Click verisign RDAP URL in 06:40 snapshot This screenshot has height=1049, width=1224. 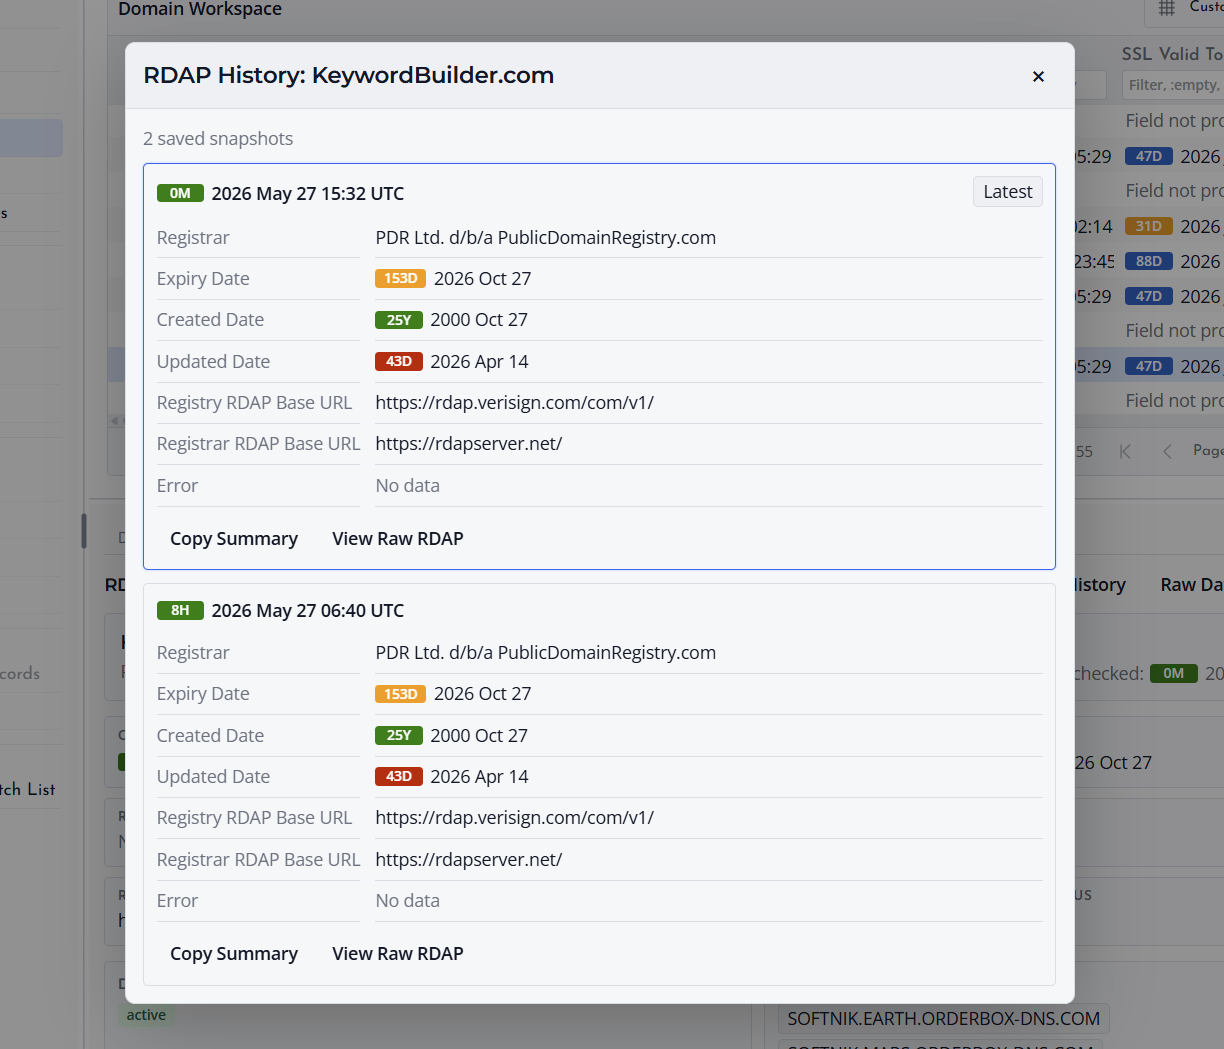515,817
